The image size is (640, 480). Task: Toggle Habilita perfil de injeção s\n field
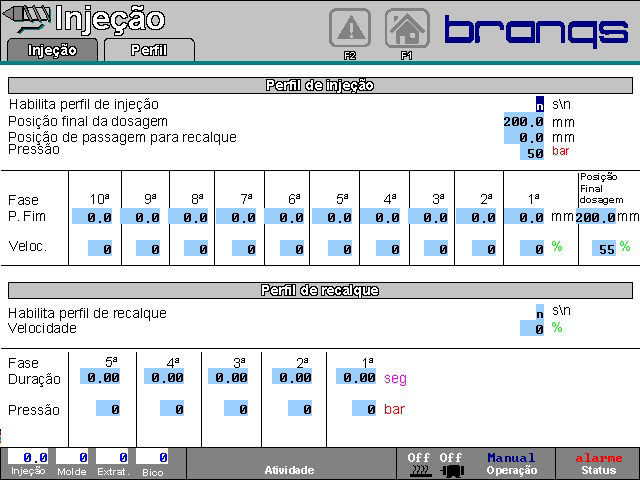[x=540, y=104]
